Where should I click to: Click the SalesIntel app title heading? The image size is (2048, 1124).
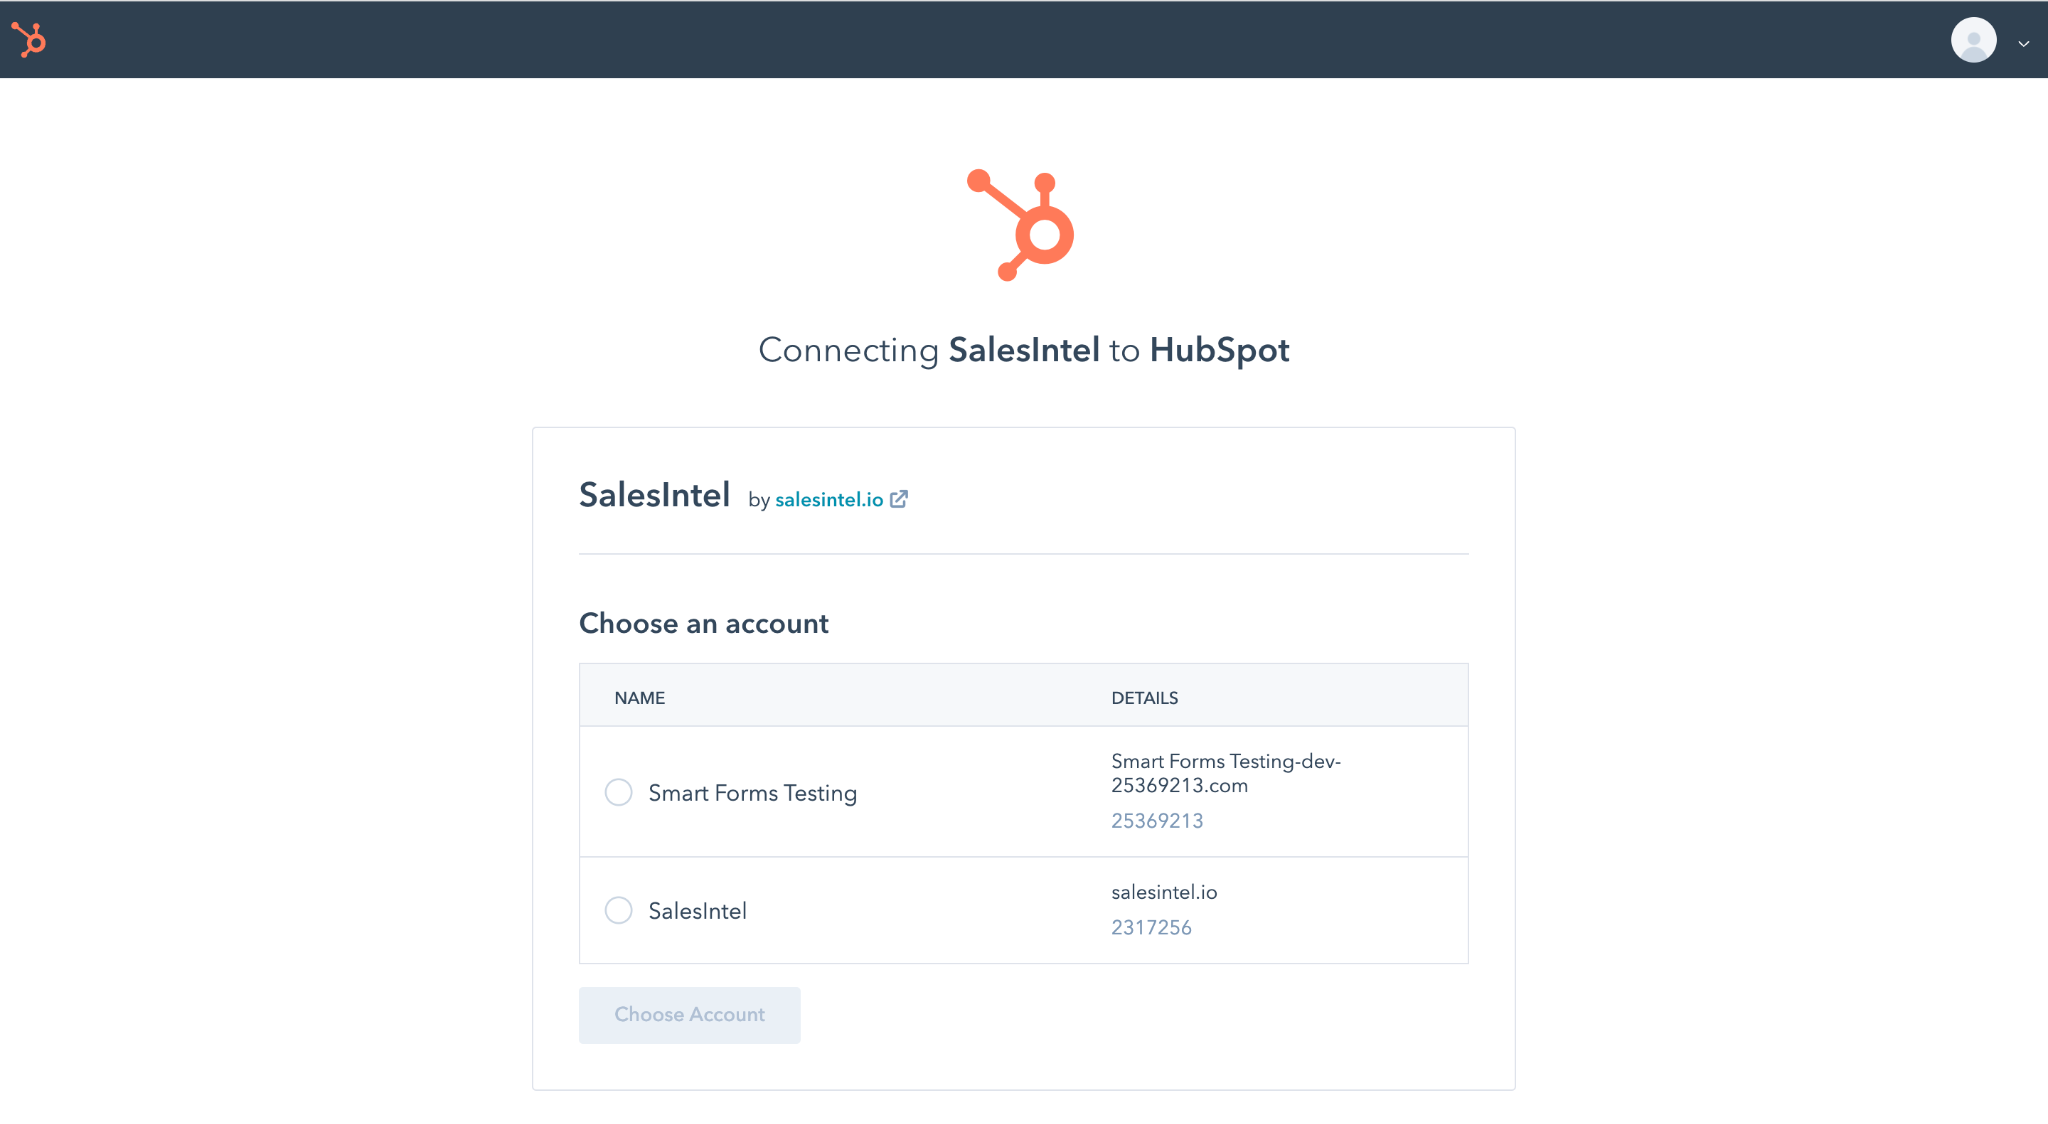[654, 495]
